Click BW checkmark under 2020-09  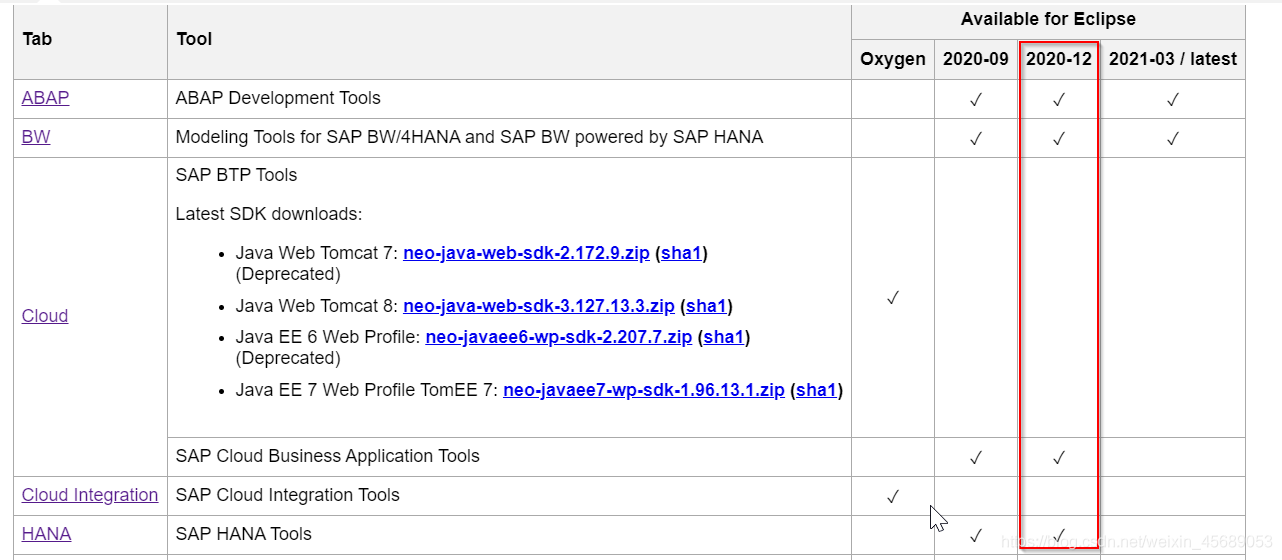pyautogui.click(x=976, y=138)
